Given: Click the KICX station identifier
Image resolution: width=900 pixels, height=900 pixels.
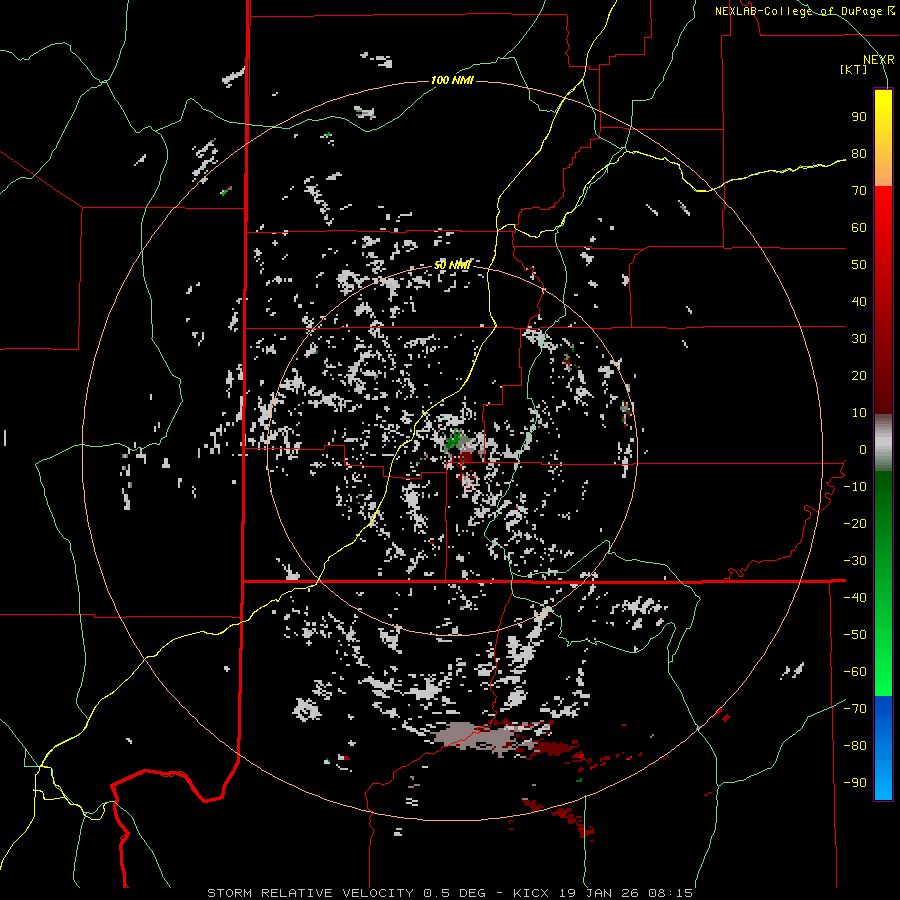Looking at the screenshot, I should pyautogui.click(x=532, y=893).
